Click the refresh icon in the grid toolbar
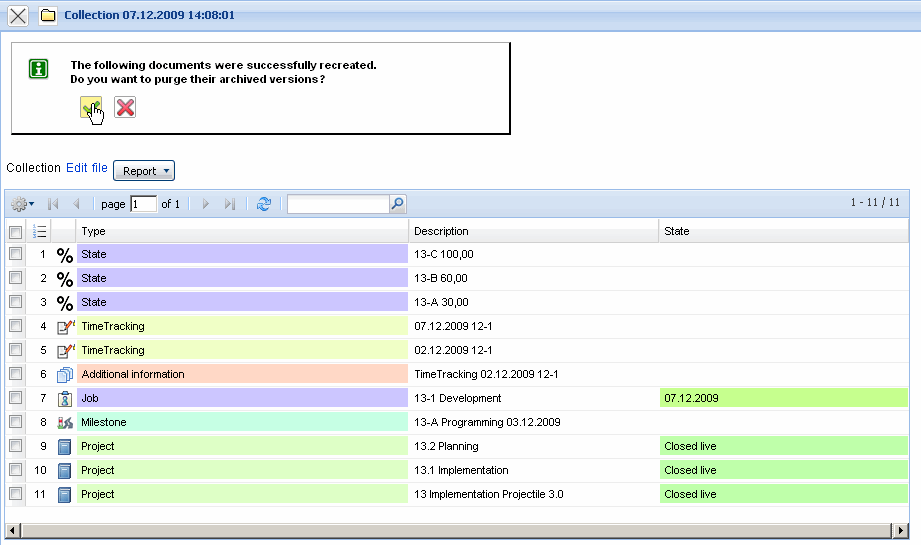The image size is (921, 545). click(264, 204)
